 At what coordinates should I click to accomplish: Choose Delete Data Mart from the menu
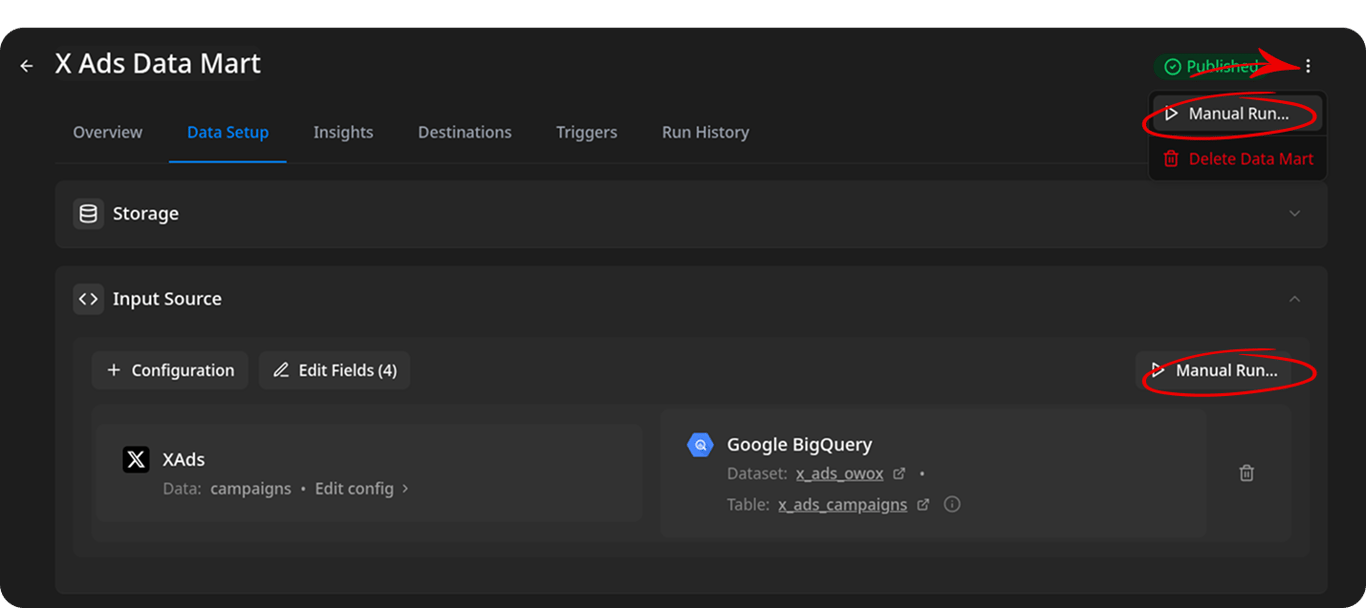(1238, 159)
